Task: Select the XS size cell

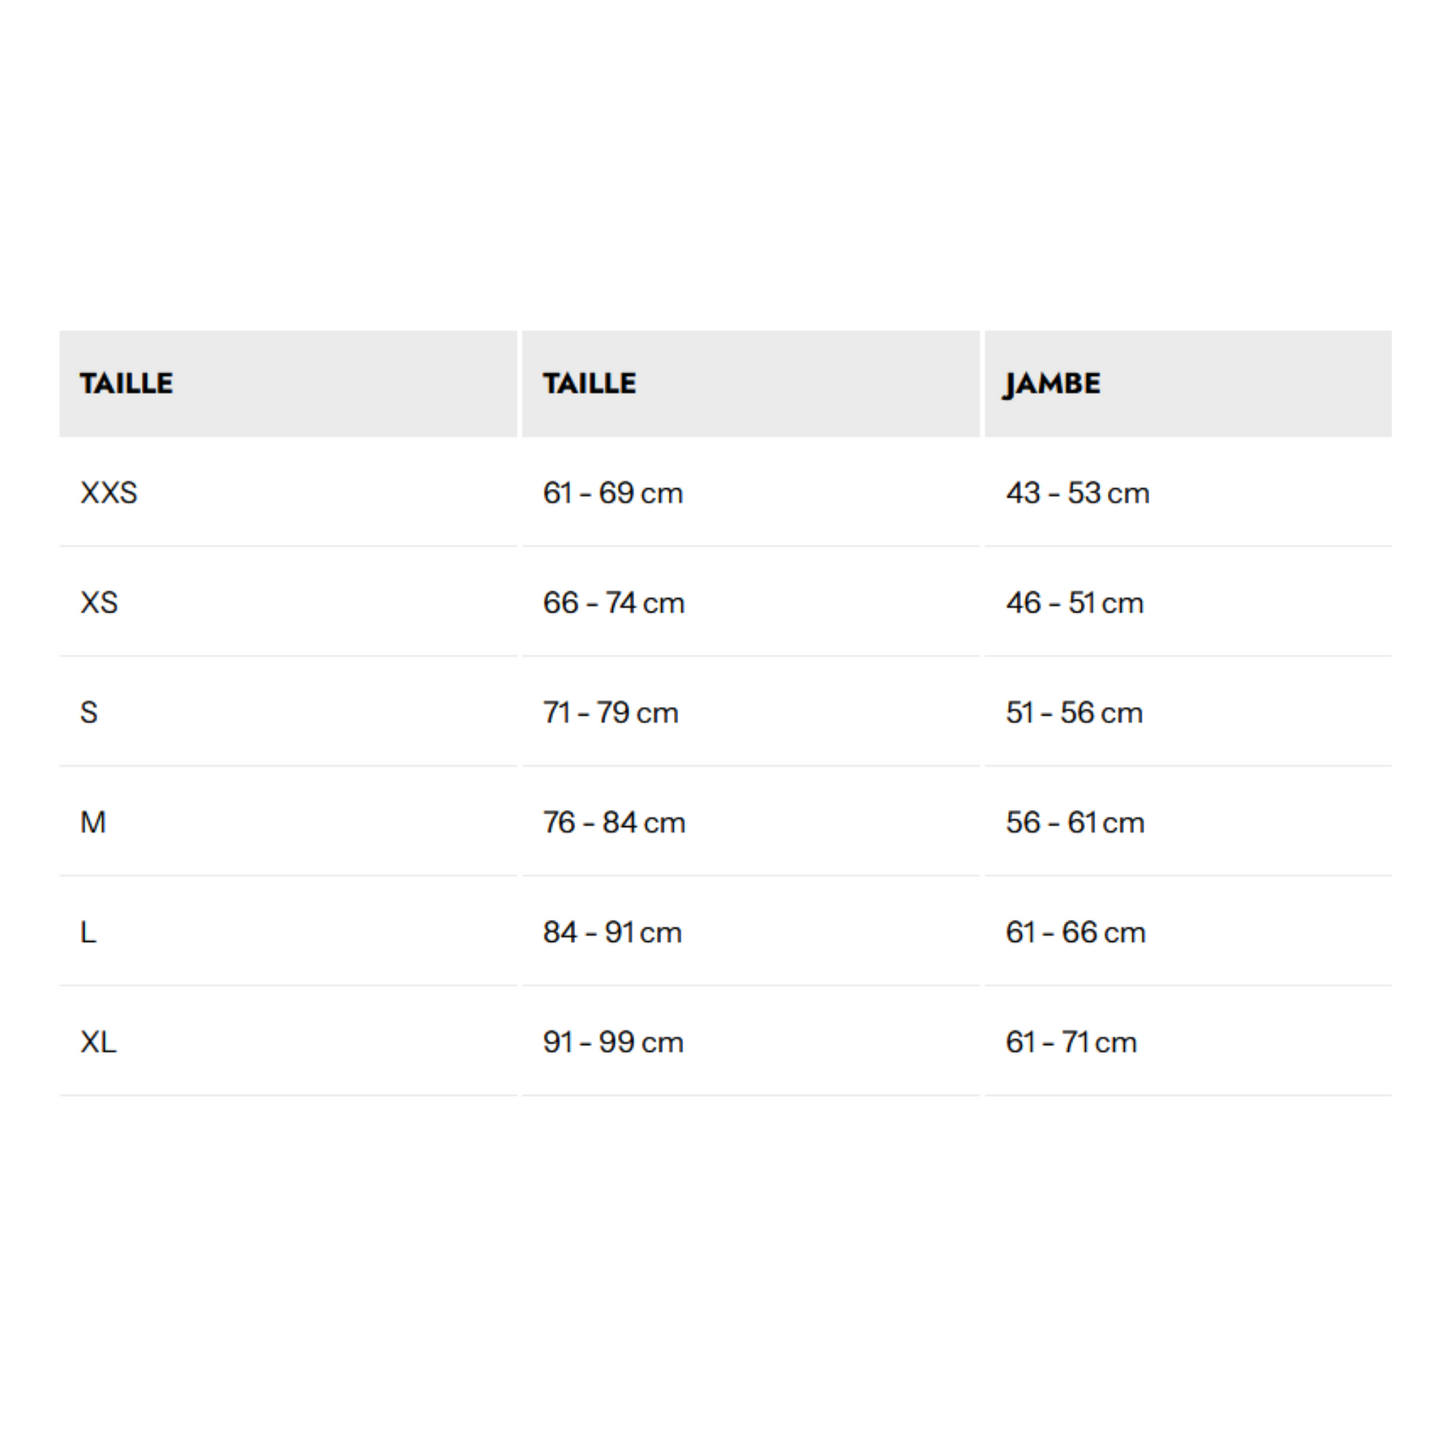Action: coord(99,603)
